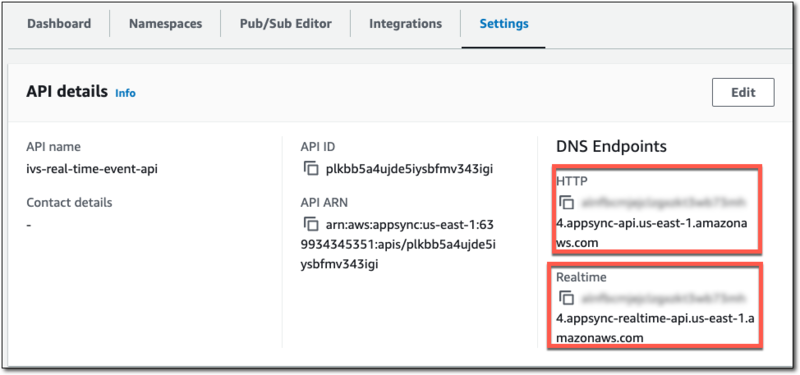Screen dimensions: 800x375
Task: Go to the Integrations tab
Action: (406, 23)
